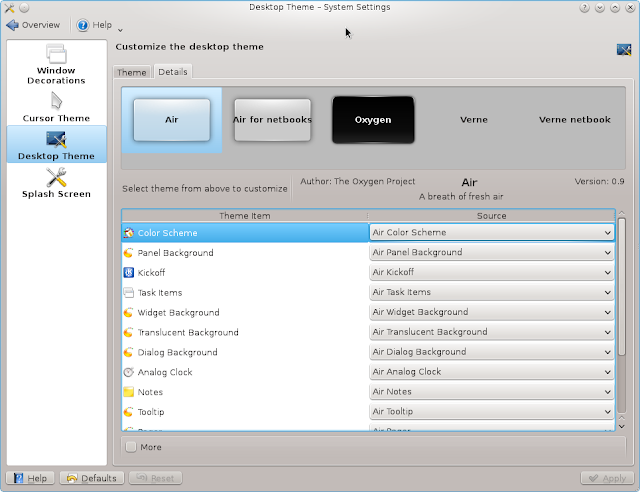Click the Theme Item column header

coord(244,216)
